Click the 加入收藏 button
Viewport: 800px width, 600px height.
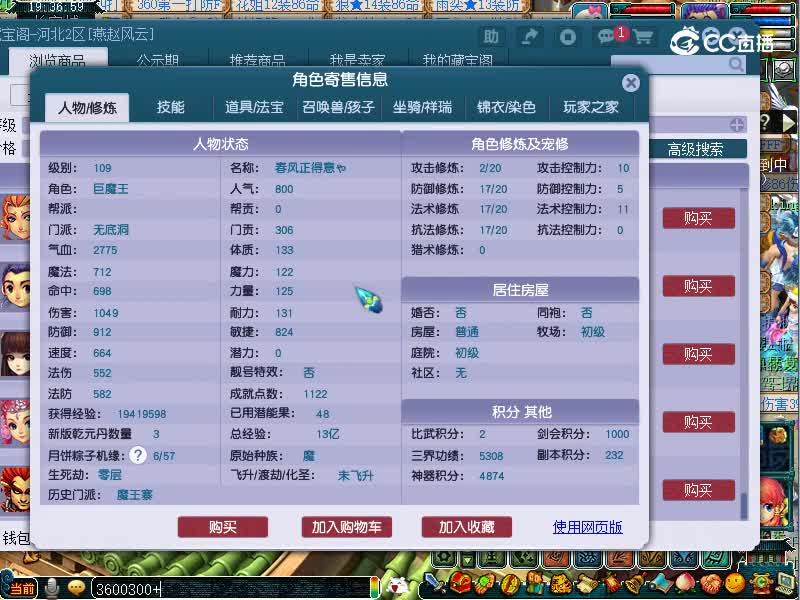pos(466,527)
